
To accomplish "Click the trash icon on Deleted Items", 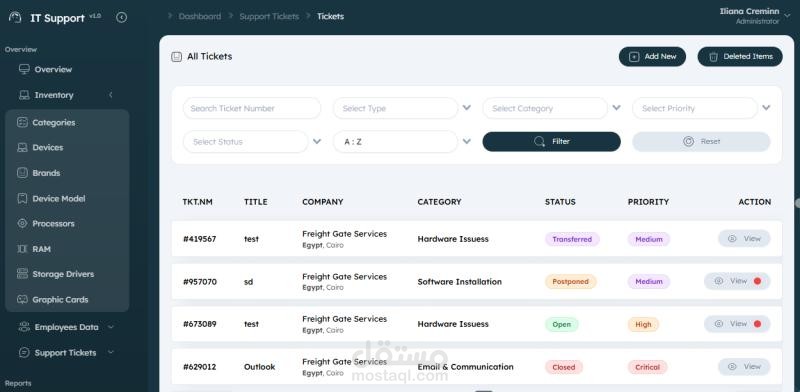I will pos(714,57).
